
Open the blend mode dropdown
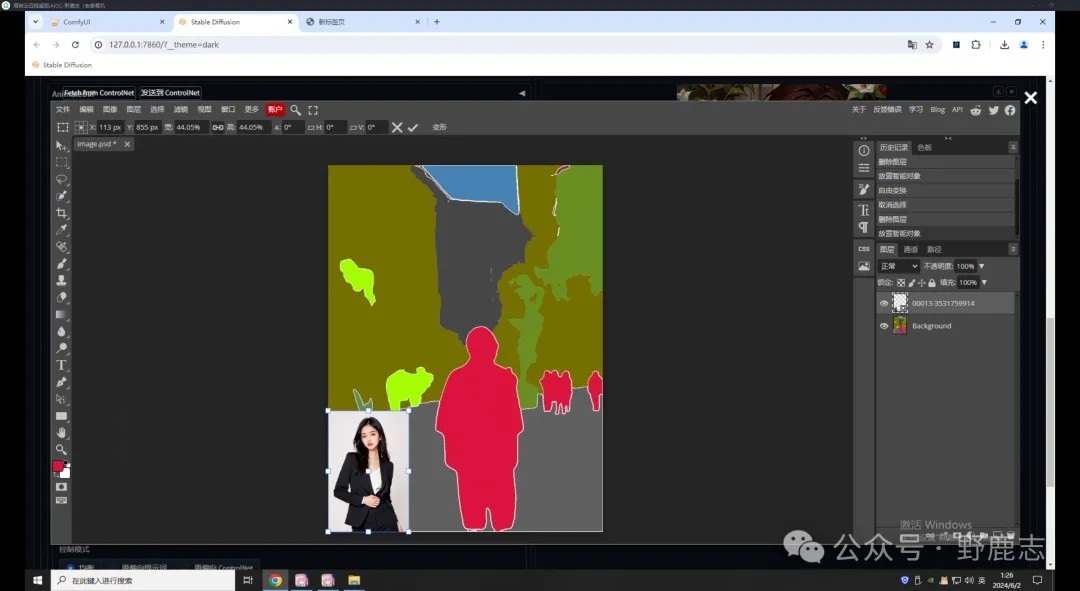(x=899, y=266)
